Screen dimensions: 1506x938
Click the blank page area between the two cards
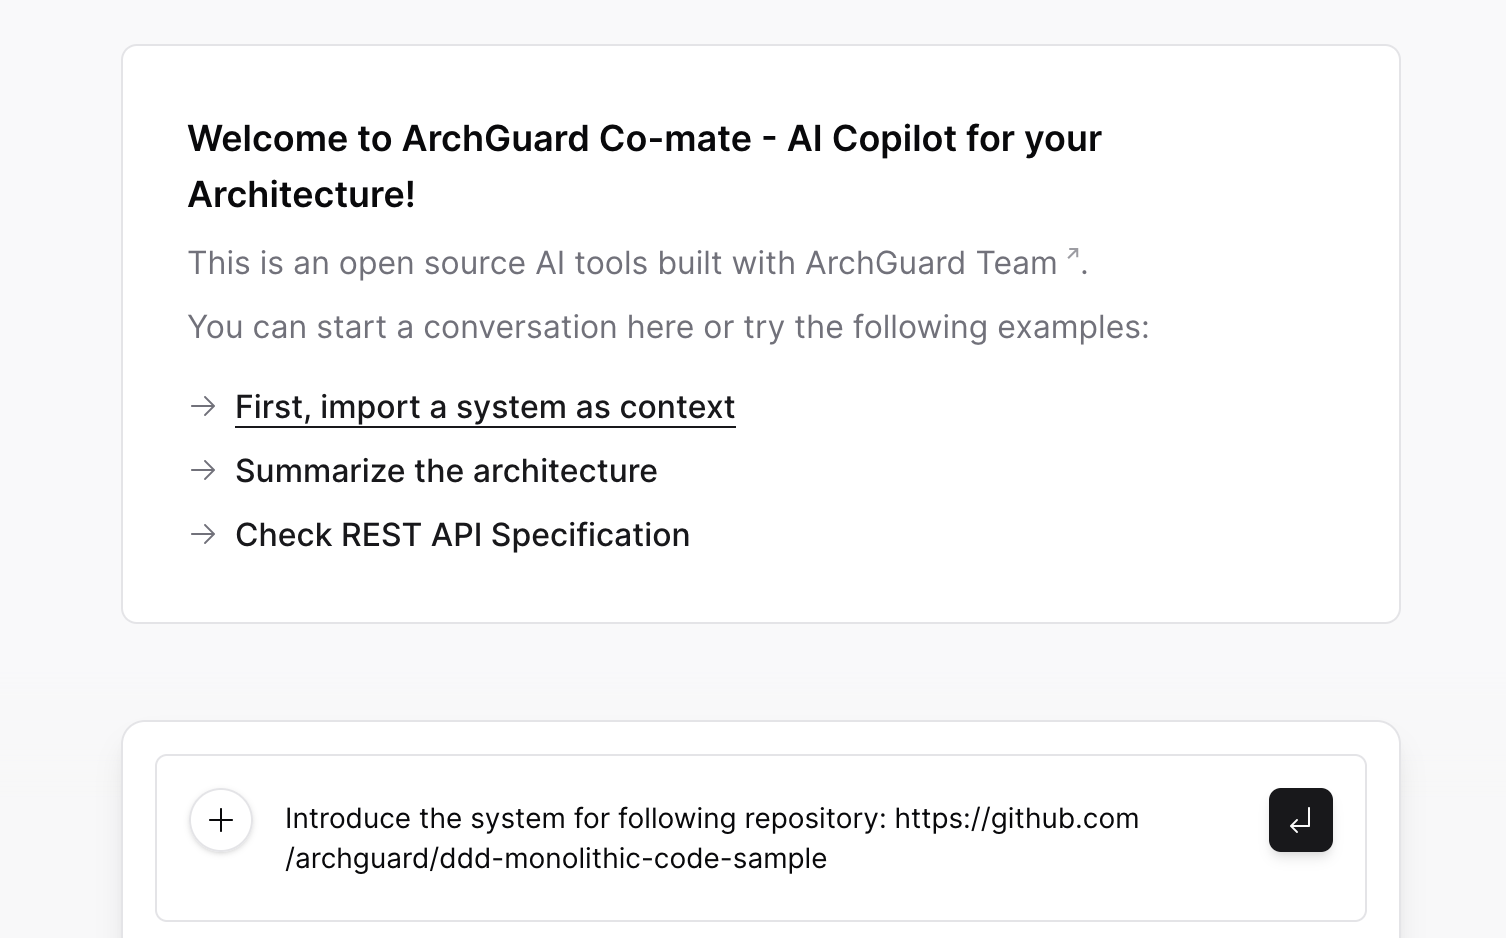click(x=760, y=672)
